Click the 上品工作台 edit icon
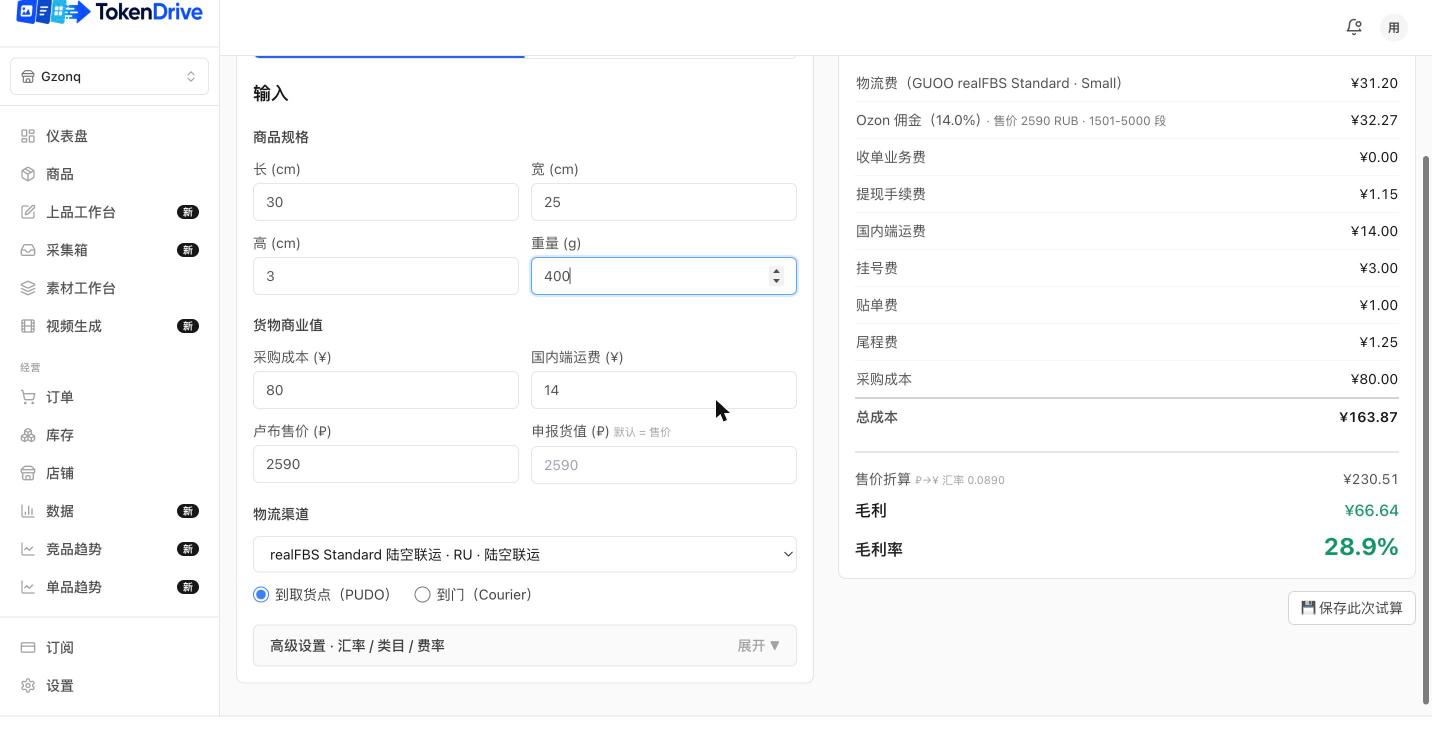Viewport: 1432px width, 735px height. pos(28,212)
